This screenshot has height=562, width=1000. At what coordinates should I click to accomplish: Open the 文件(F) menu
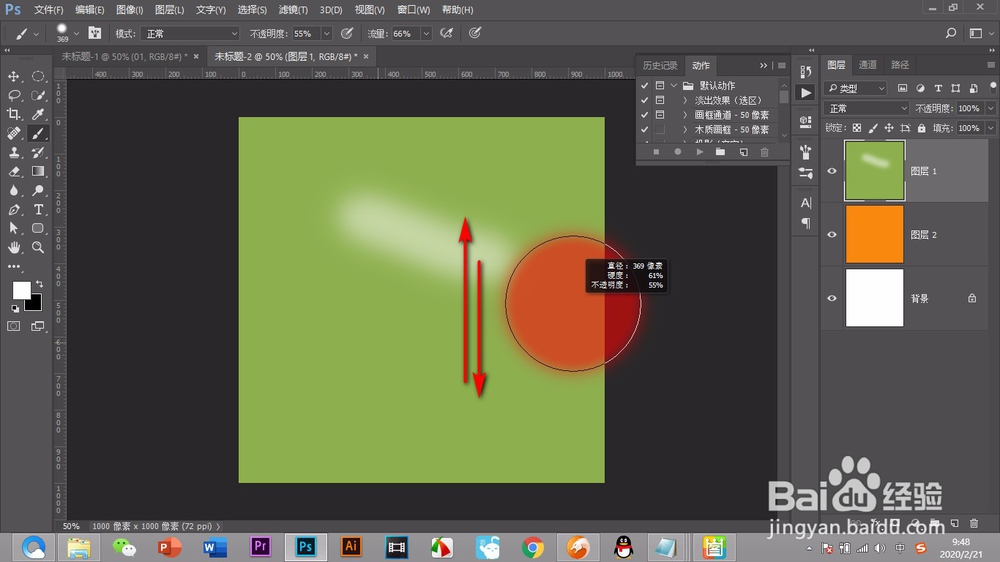coord(48,10)
